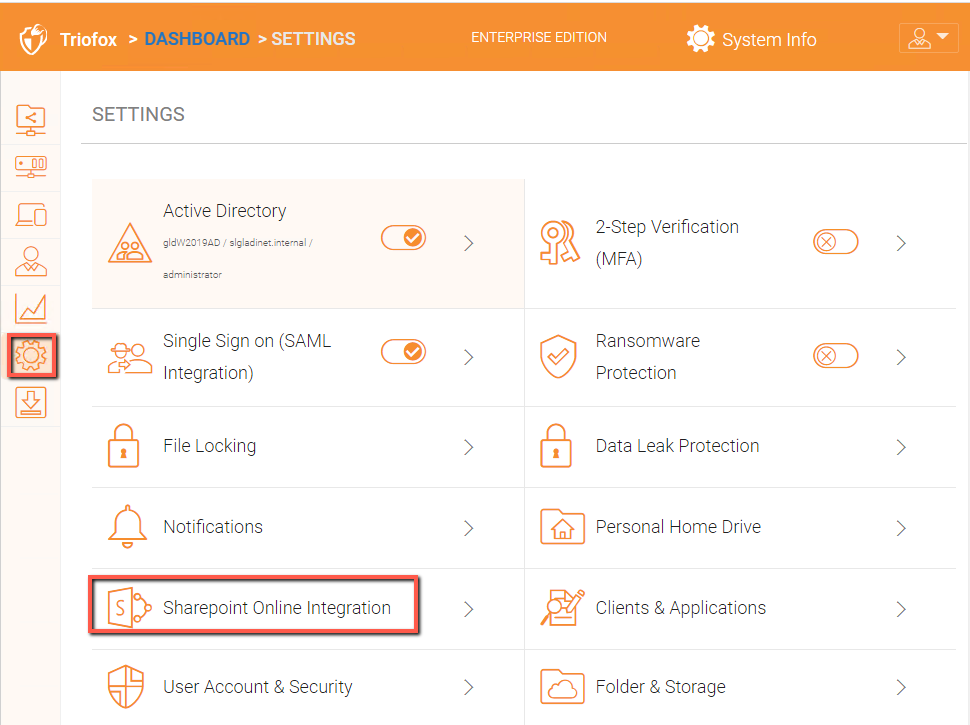The width and height of the screenshot is (970, 725).
Task: Expand the User Account & Security chevron
Action: click(469, 687)
